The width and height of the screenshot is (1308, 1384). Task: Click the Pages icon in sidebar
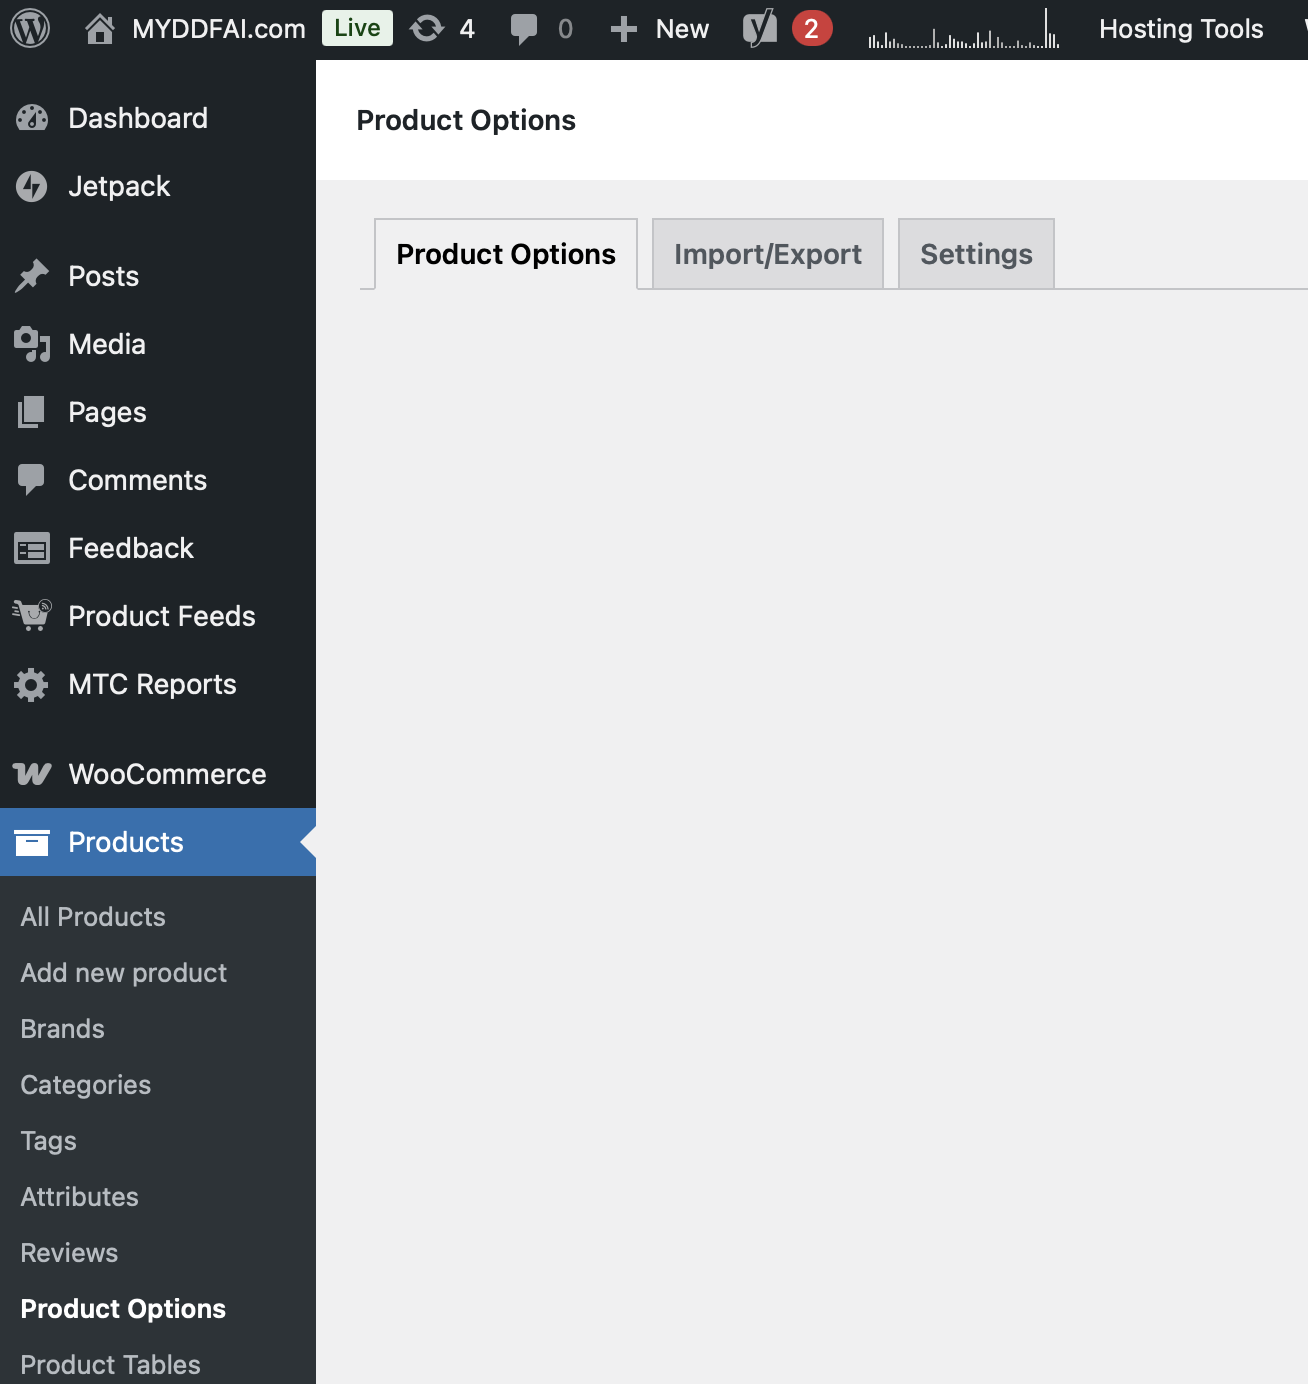point(32,412)
